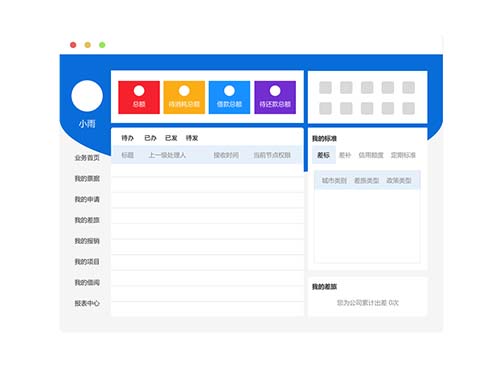Select the purple 待还款总额 card
The image size is (499, 374).
(275, 97)
